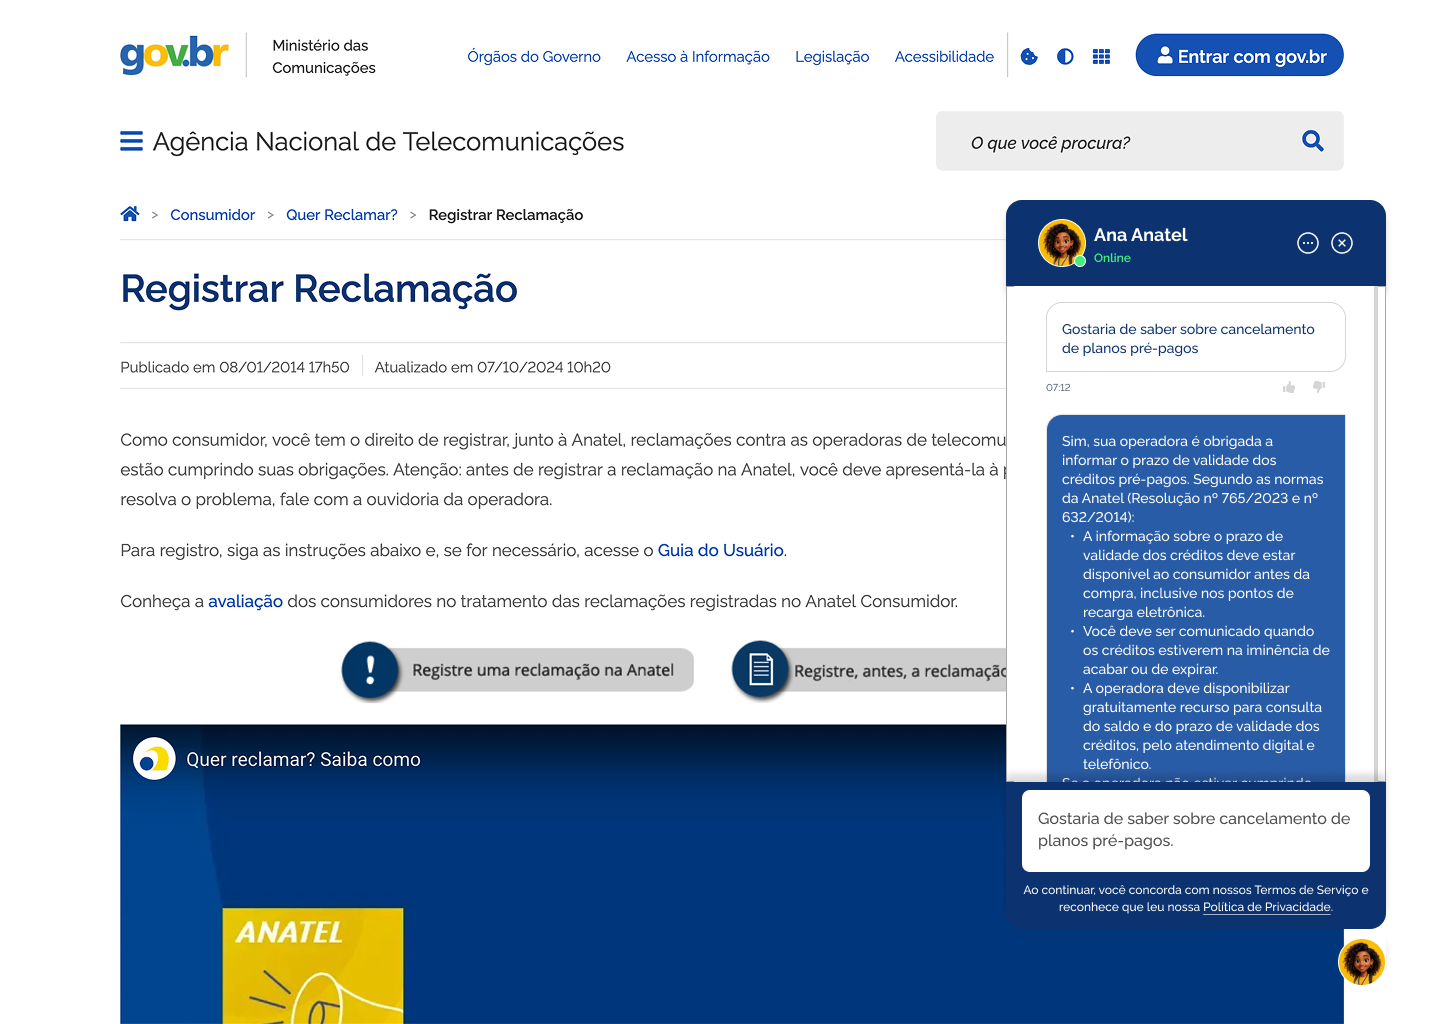Screen dimensions: 1440x1024
Task: Click the chat message input field
Action: [x=1195, y=830]
